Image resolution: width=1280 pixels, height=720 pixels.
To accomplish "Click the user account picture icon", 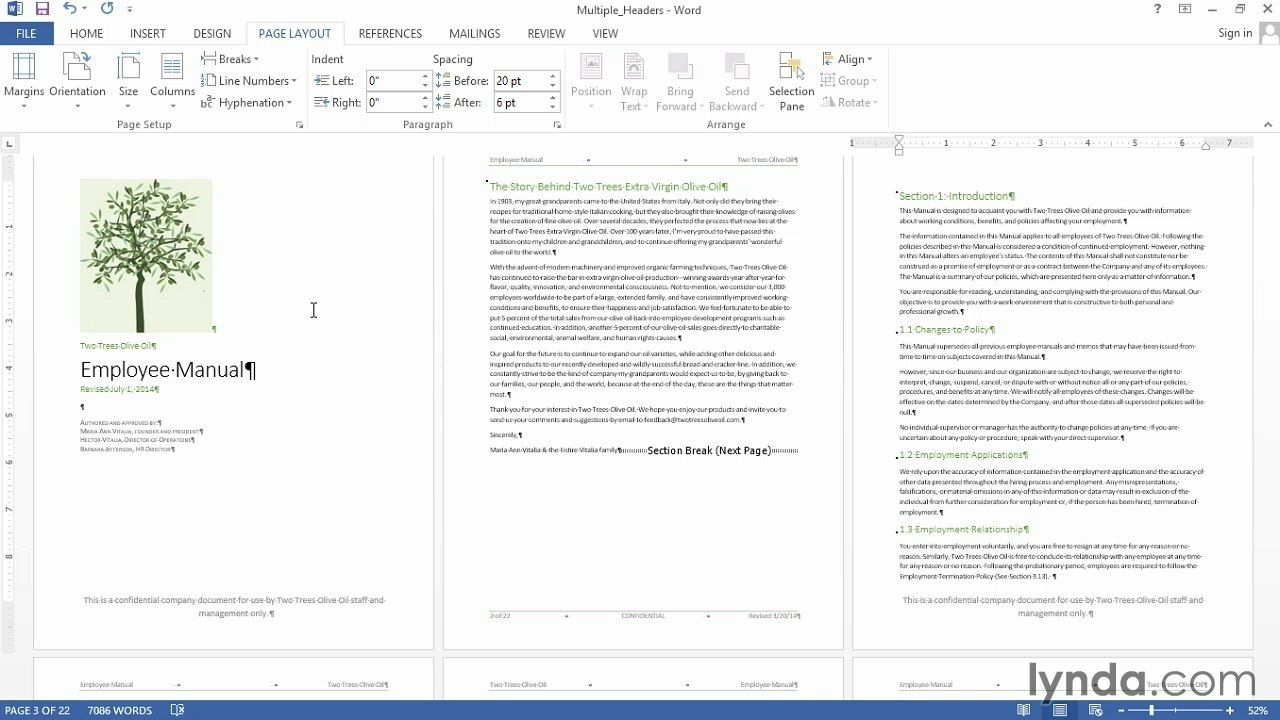I will [1268, 33].
